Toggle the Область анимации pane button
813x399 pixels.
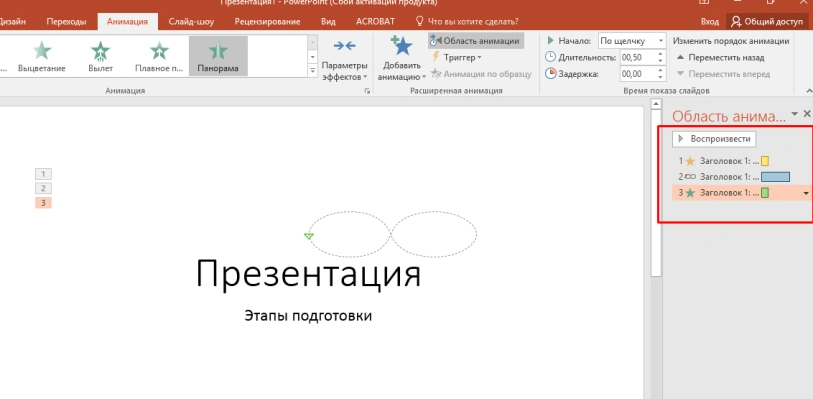(x=476, y=41)
